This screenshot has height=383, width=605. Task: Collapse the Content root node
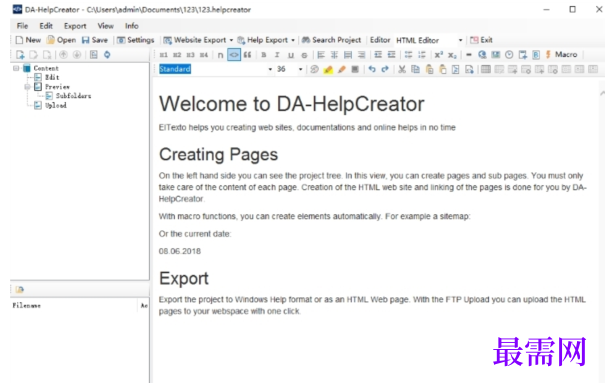(x=16, y=68)
